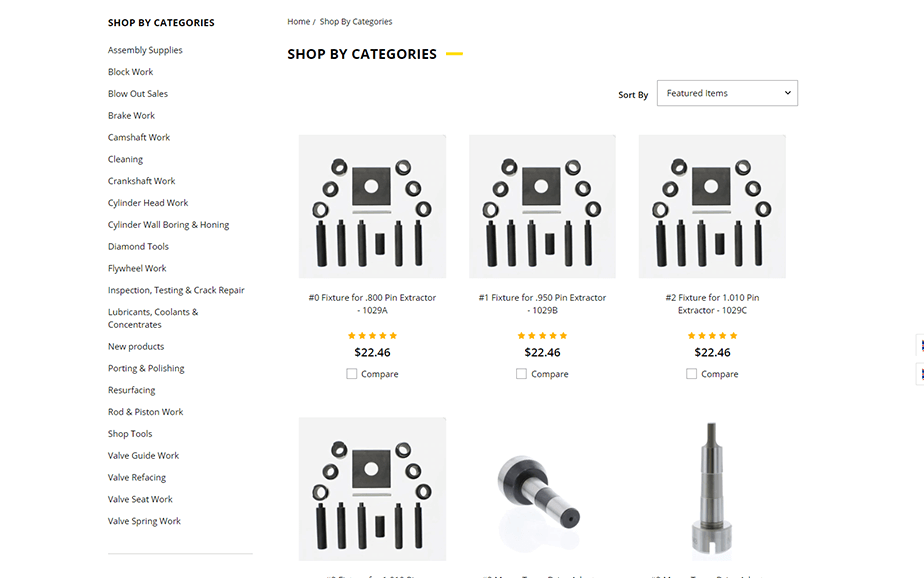Open #2 Fixture for 1.010 Pin Extractor title
This screenshot has height=578, width=924.
[712, 303]
